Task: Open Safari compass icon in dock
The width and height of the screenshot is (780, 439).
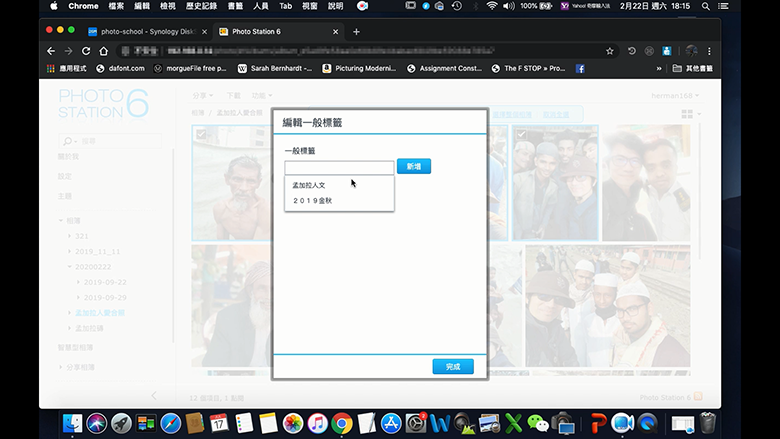Action: click(171, 424)
